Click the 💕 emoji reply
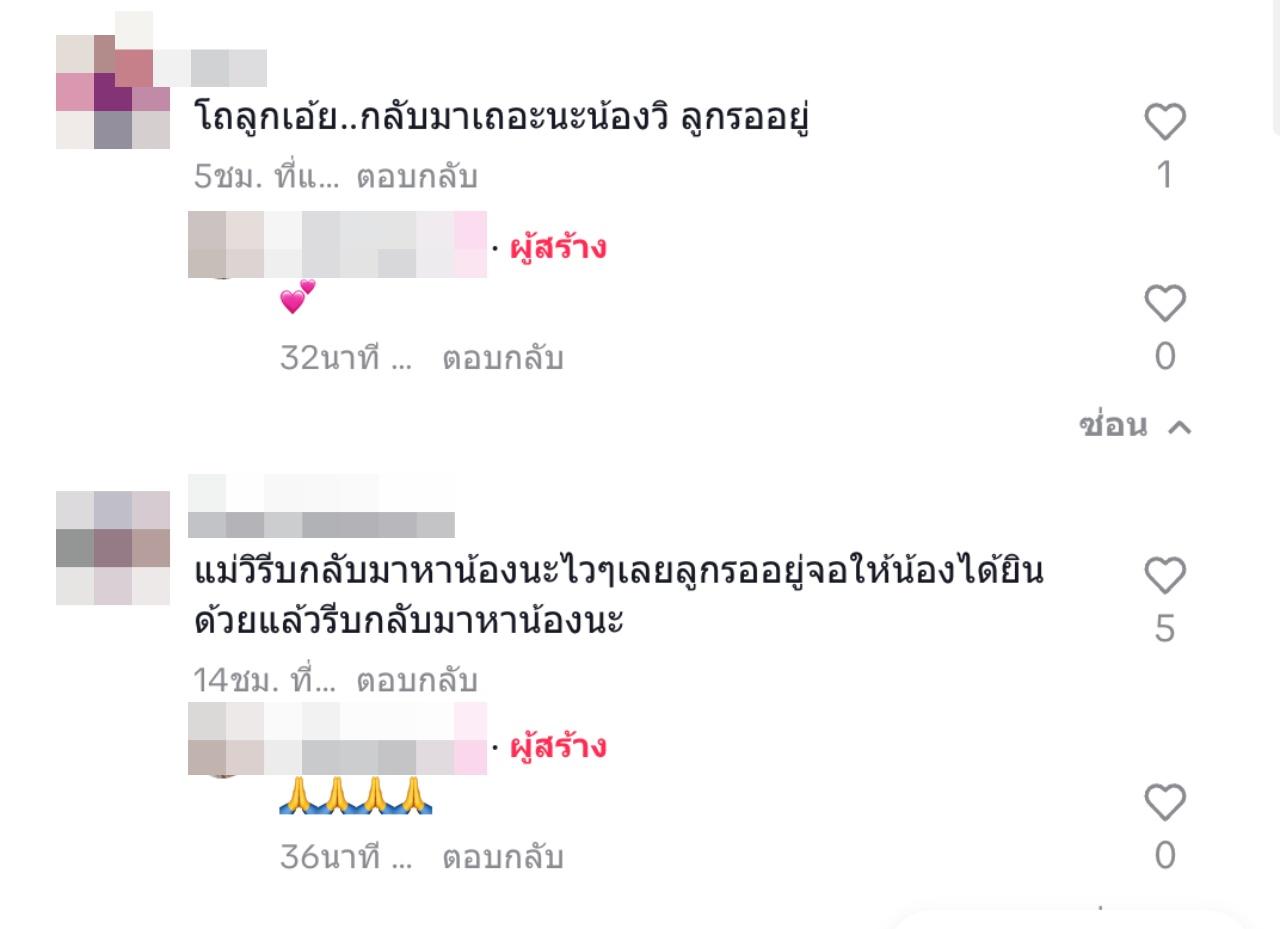This screenshot has height=929, width=1280. click(298, 298)
